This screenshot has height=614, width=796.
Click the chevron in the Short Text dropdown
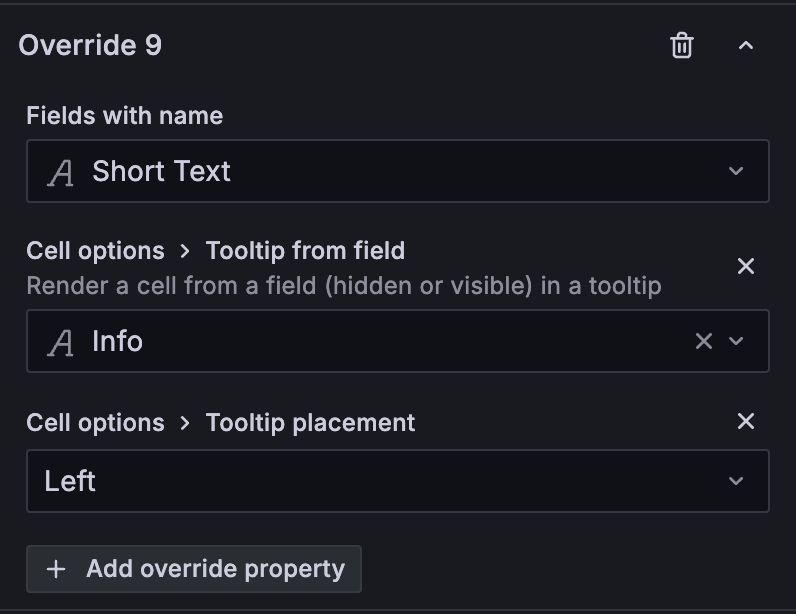(x=736, y=171)
